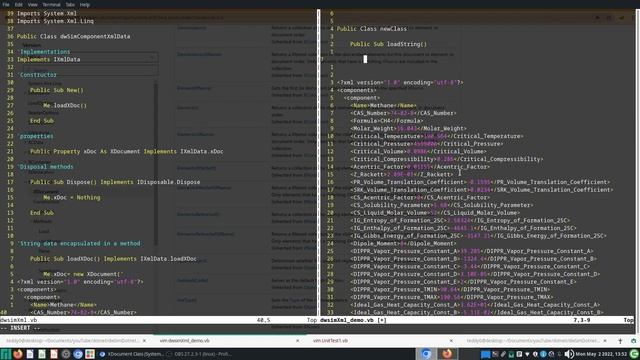Viewport: 640px width, 360px height.
Task: Click the dwsimXml.vb status line
Action: coord(159,320)
